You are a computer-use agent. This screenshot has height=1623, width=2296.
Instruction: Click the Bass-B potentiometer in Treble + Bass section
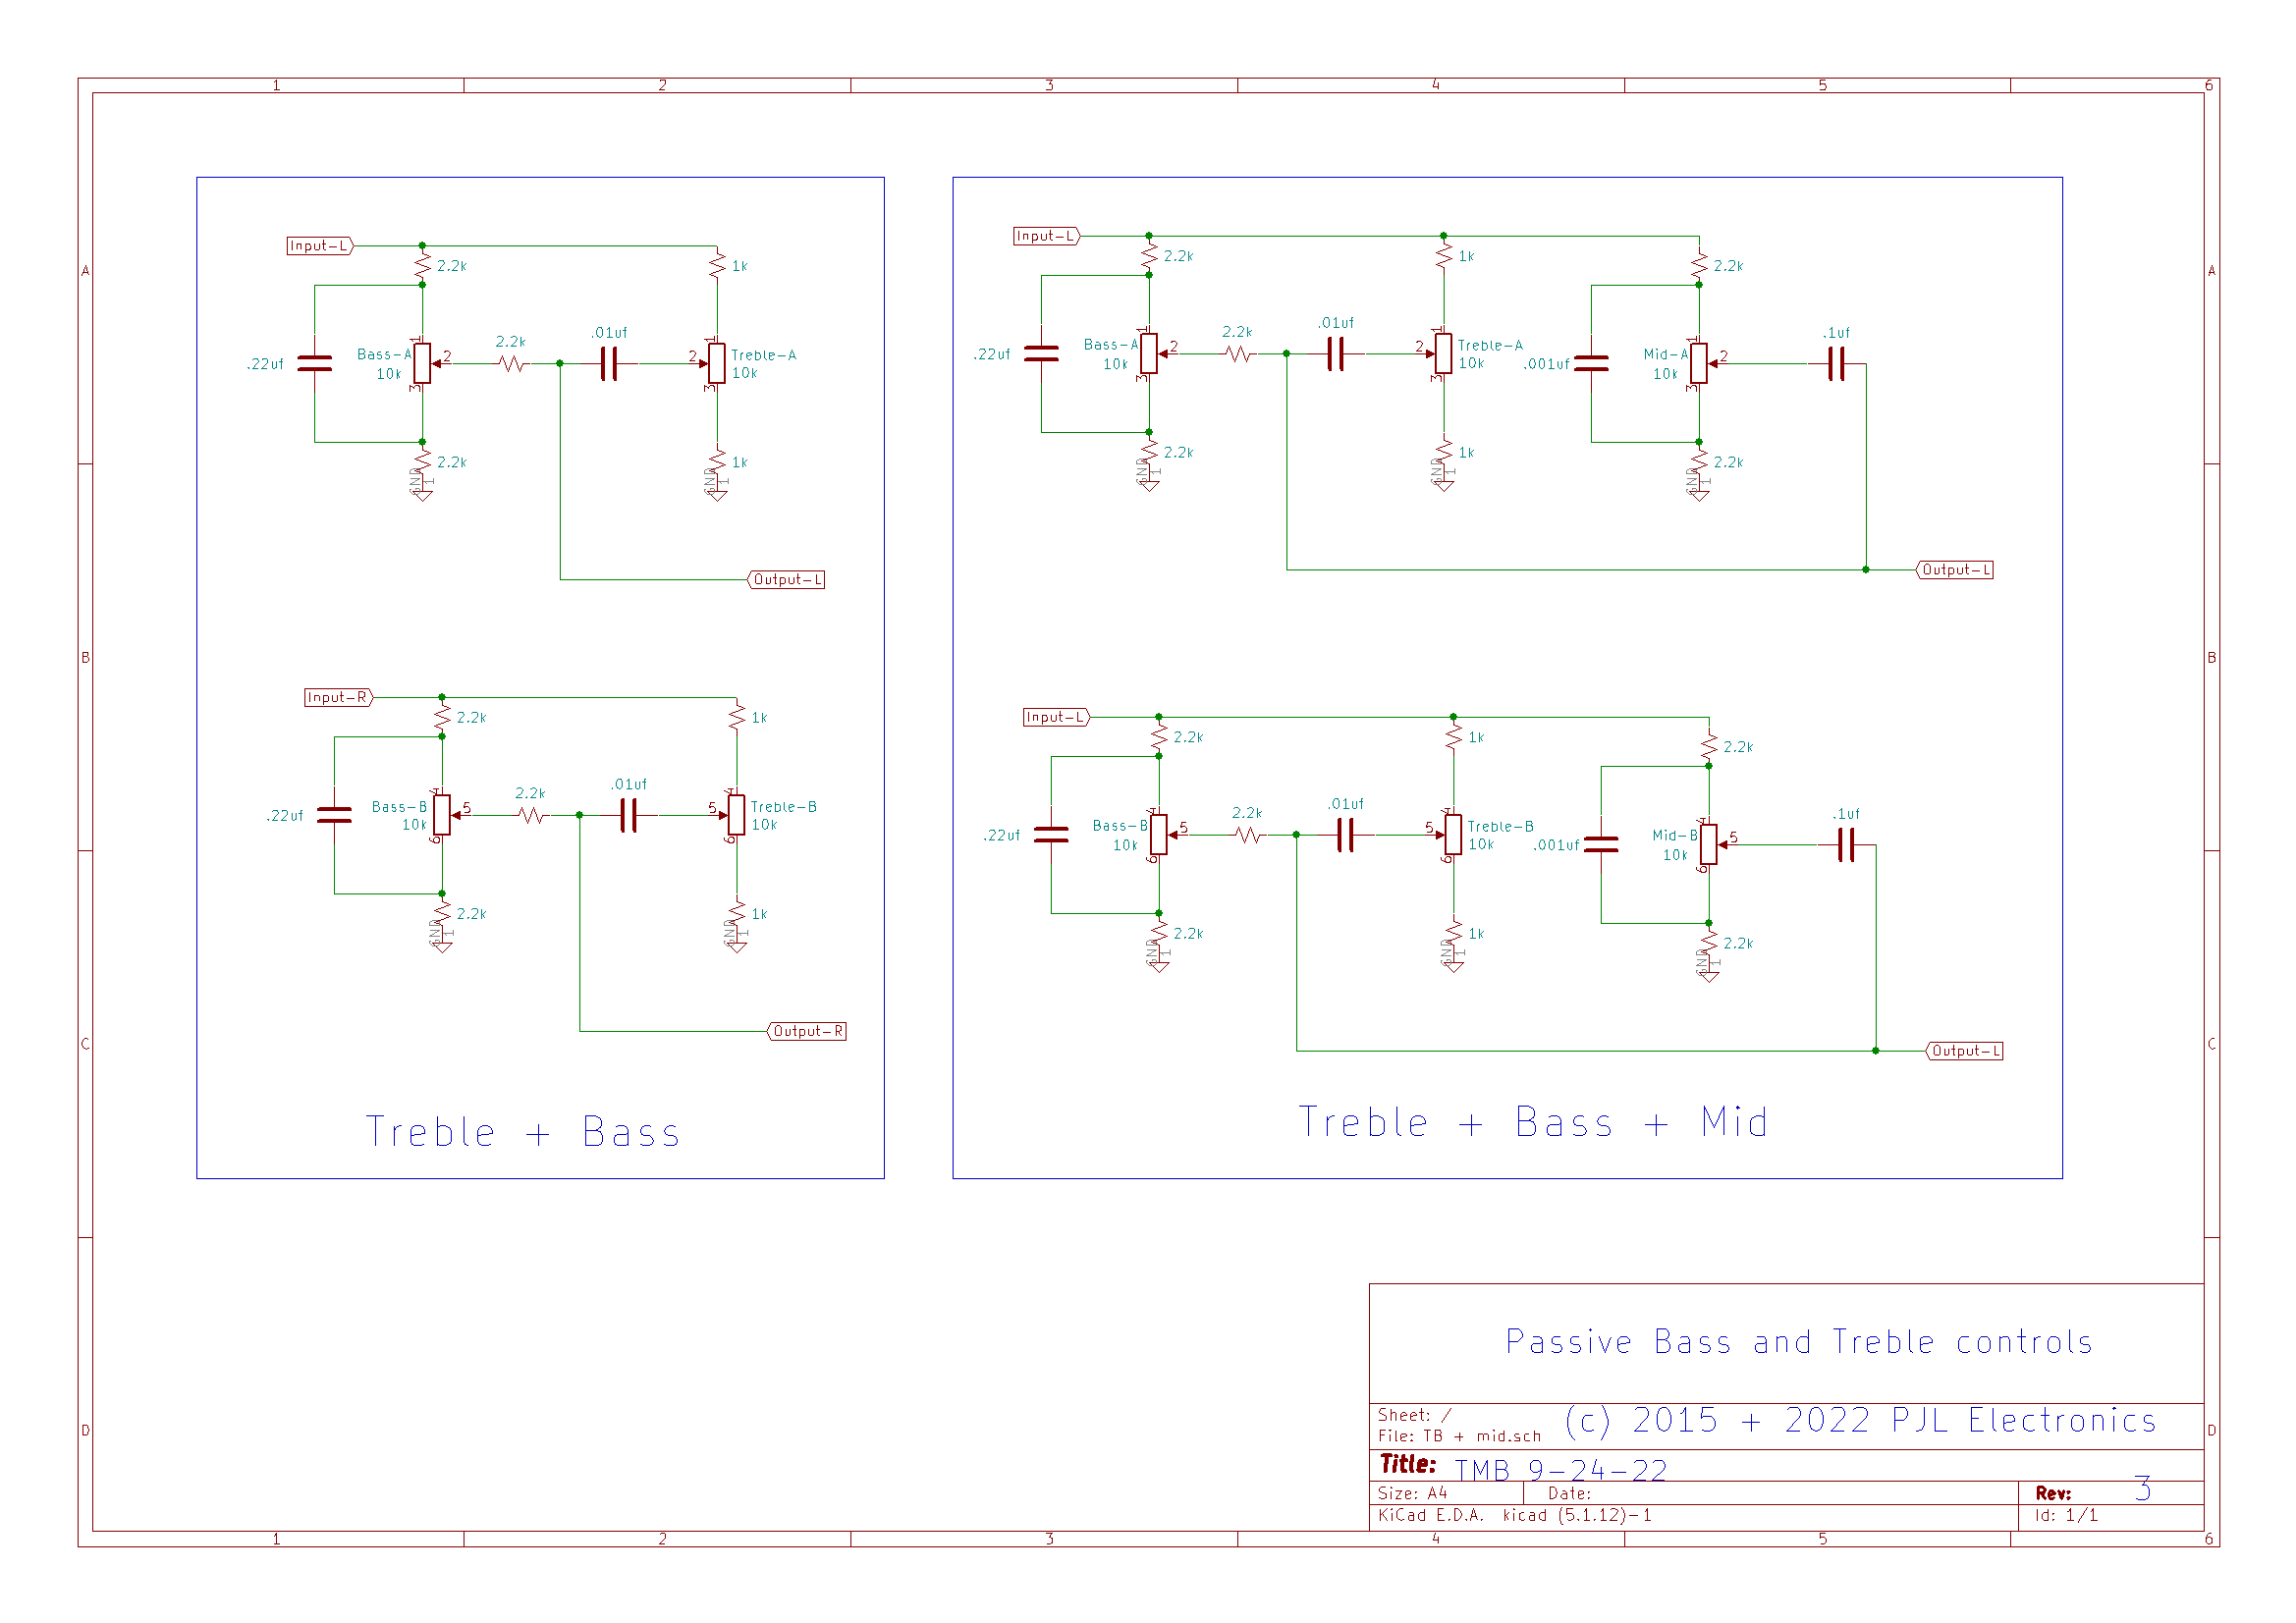coord(442,815)
